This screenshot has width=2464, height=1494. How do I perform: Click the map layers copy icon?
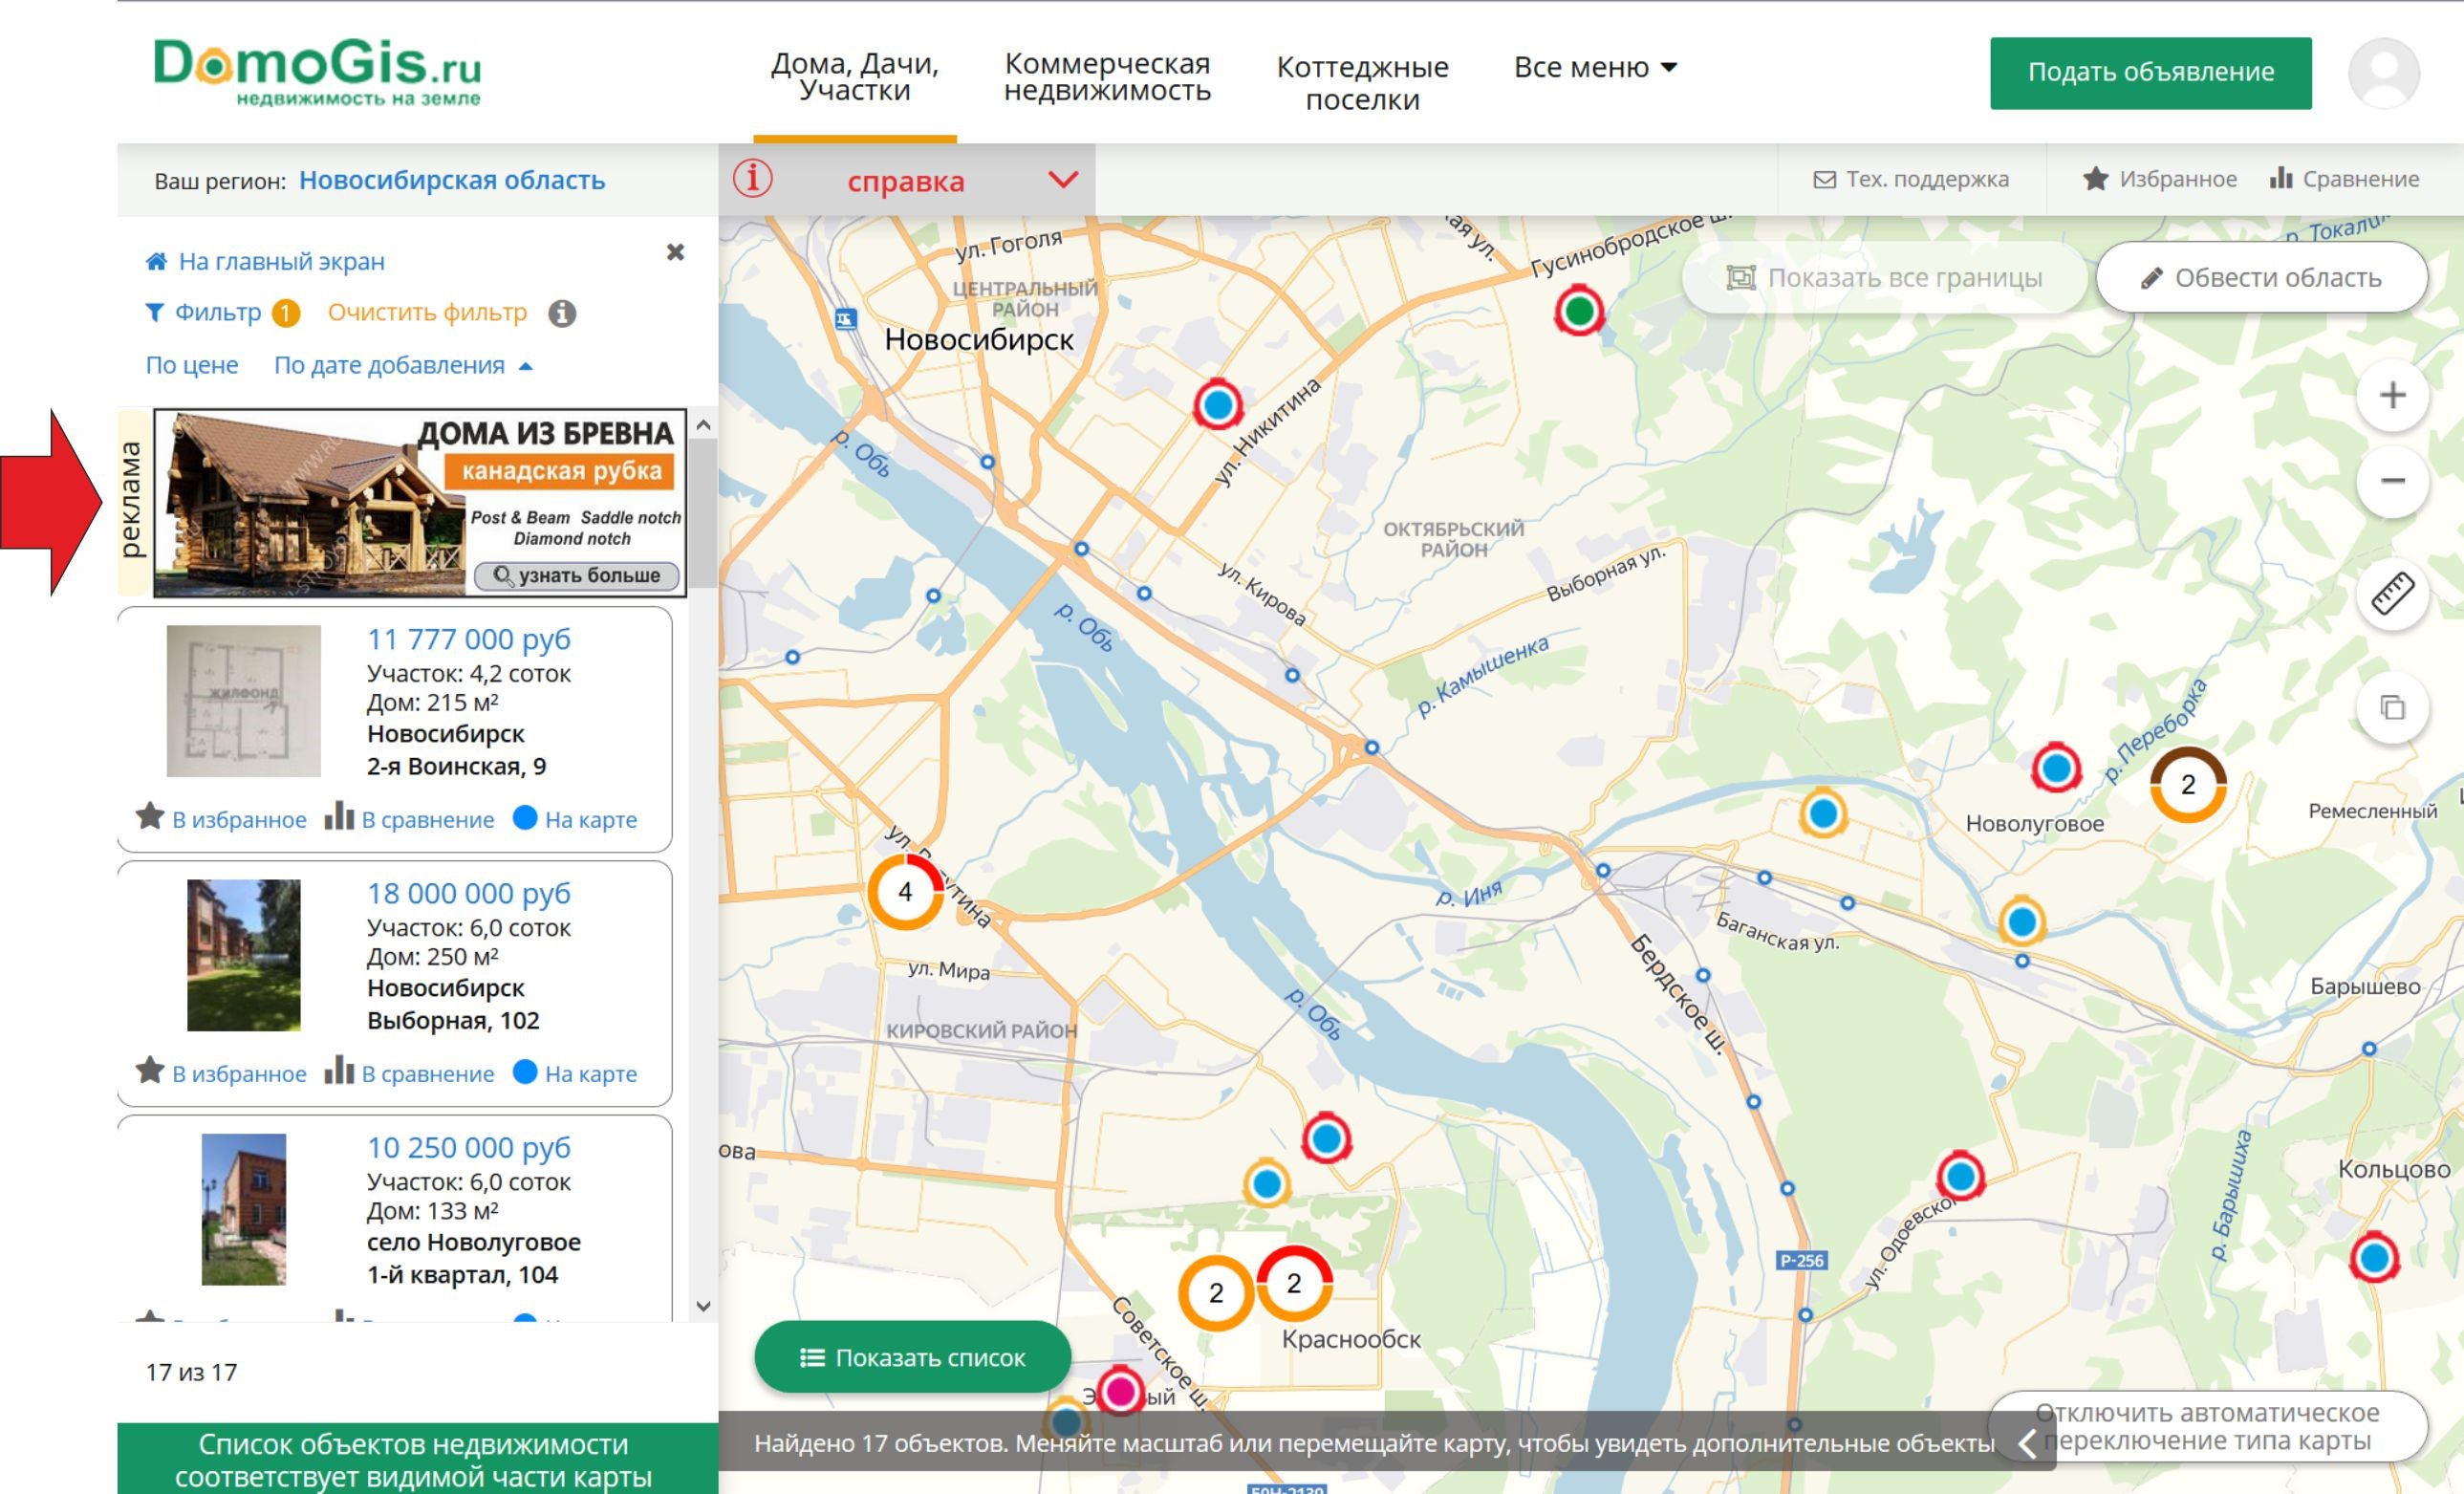click(x=2392, y=708)
